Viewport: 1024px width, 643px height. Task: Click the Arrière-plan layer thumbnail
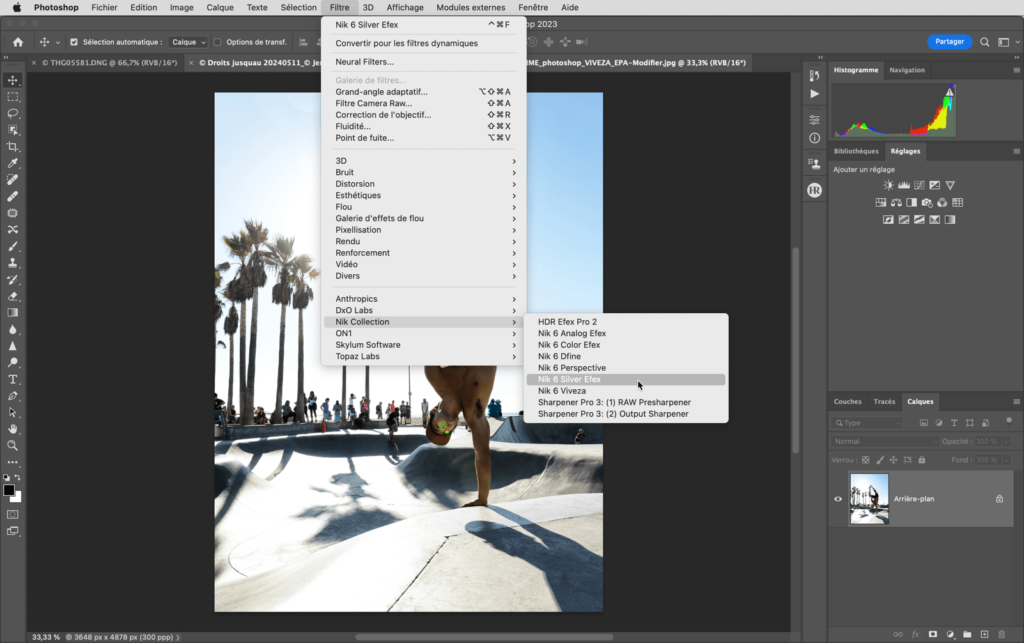tap(869, 499)
